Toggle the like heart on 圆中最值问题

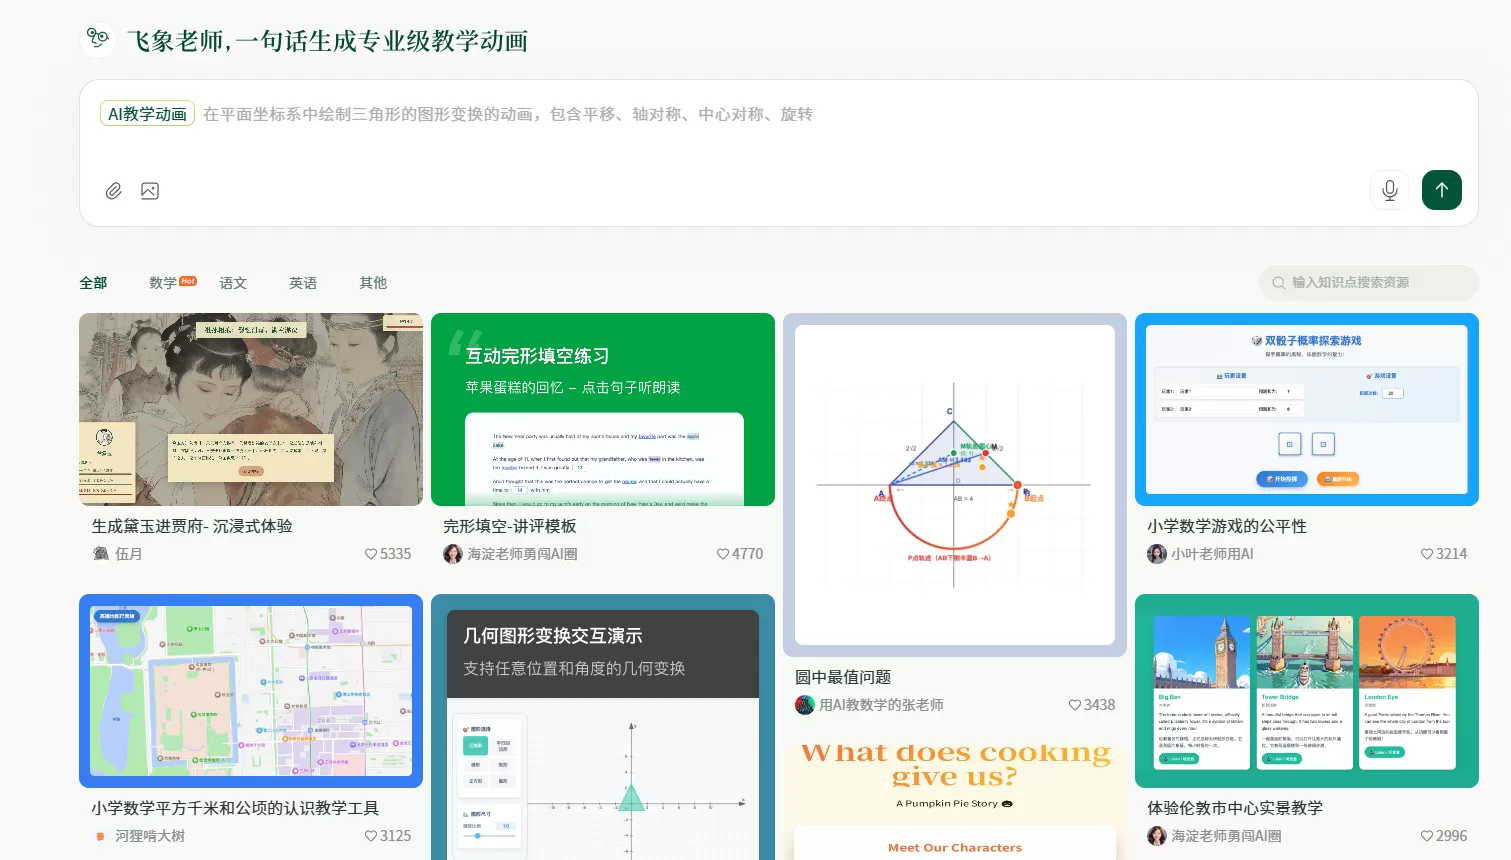pyautogui.click(x=1073, y=705)
